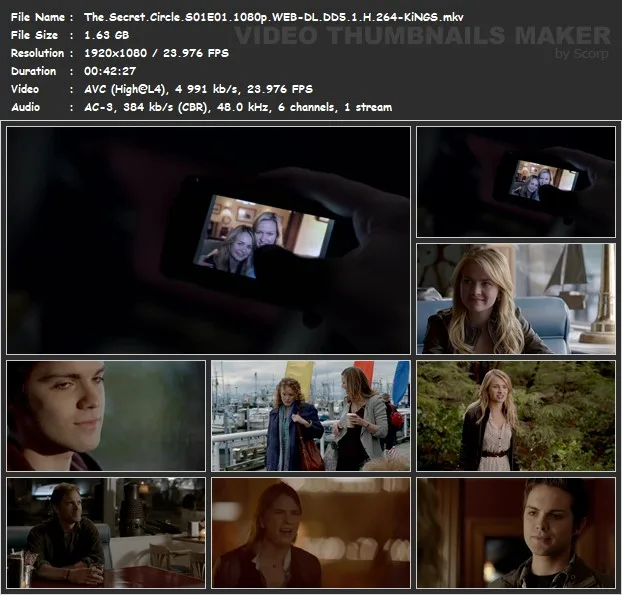Click thumbnail of dark-haired man in jacket

pyautogui.click(x=516, y=533)
